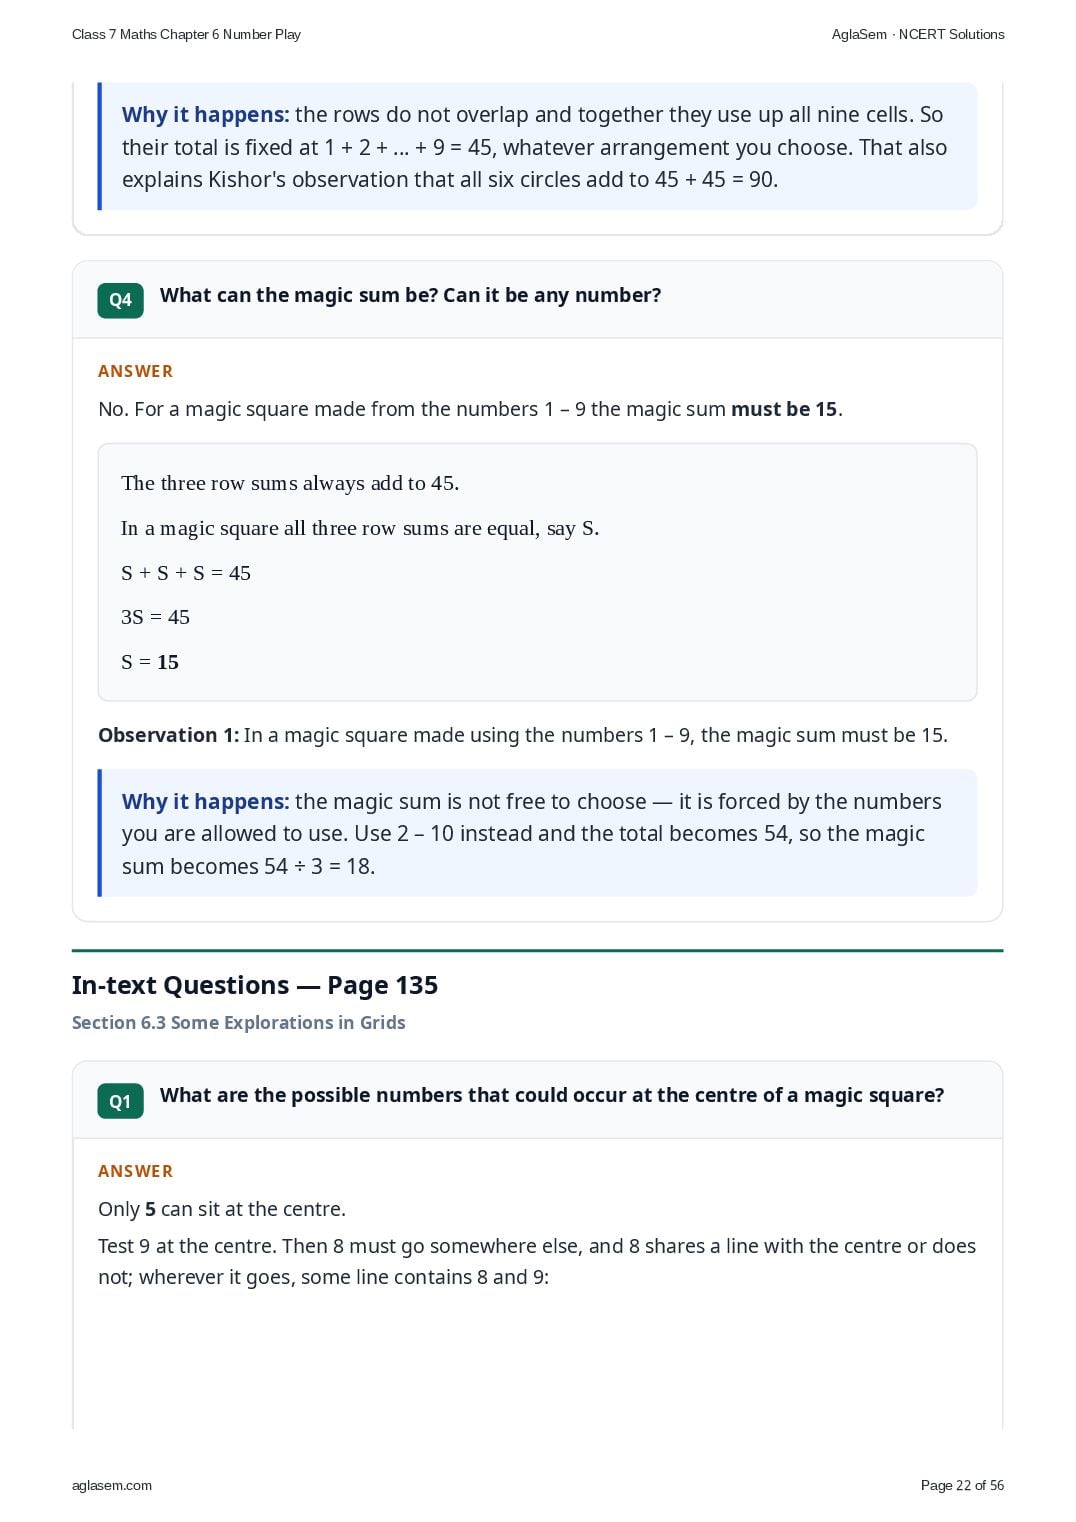Click the ANSWER label under Q1
Screen dimensions: 1076x1522
click(136, 1171)
